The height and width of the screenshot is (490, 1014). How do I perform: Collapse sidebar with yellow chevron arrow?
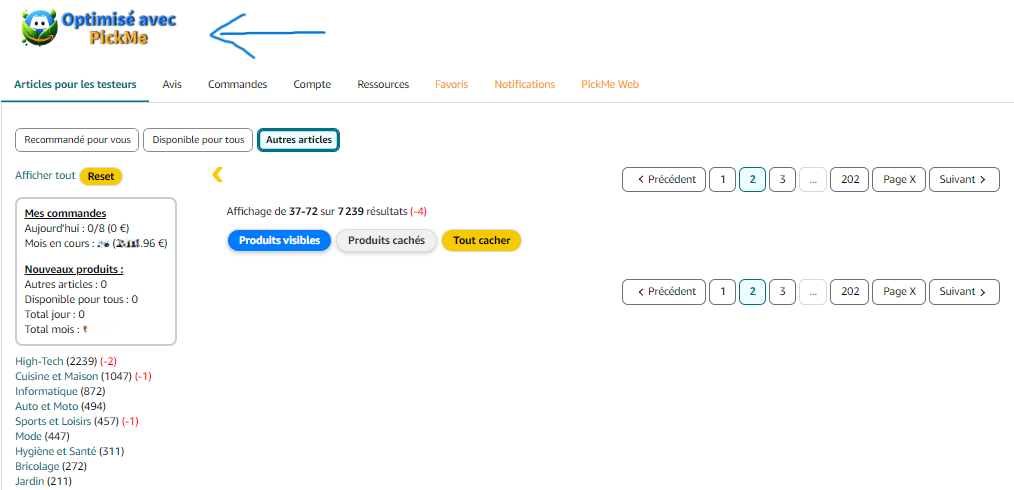click(217, 175)
